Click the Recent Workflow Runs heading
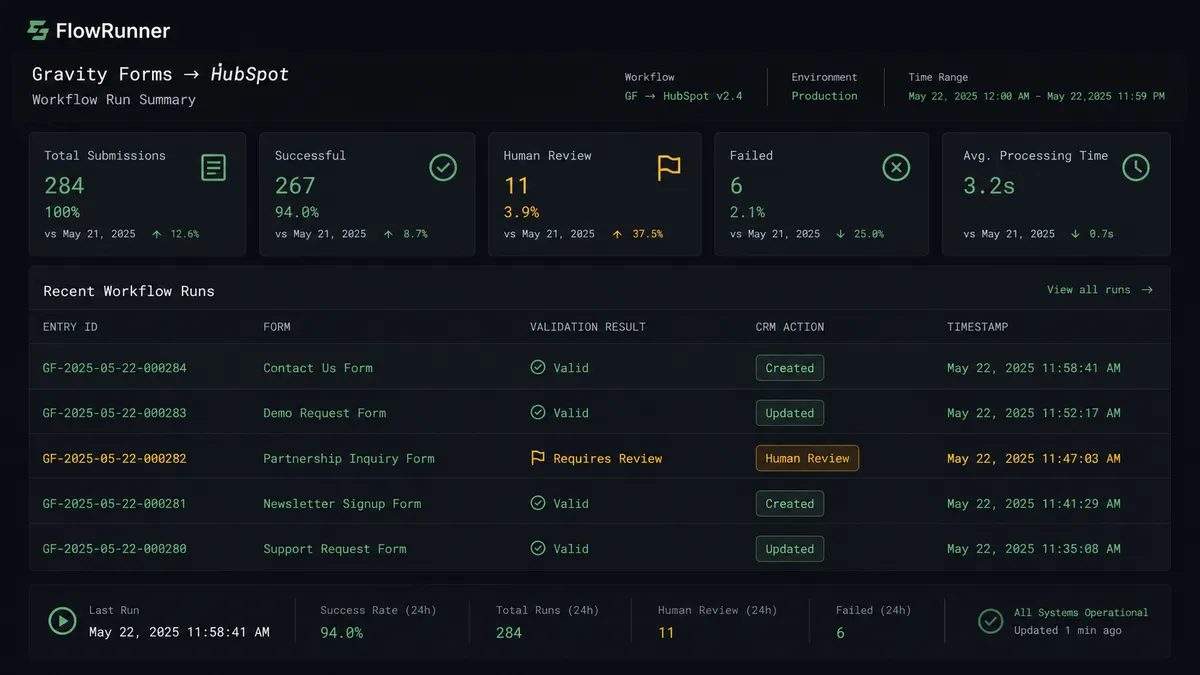Viewport: 1200px width, 675px height. 129,291
